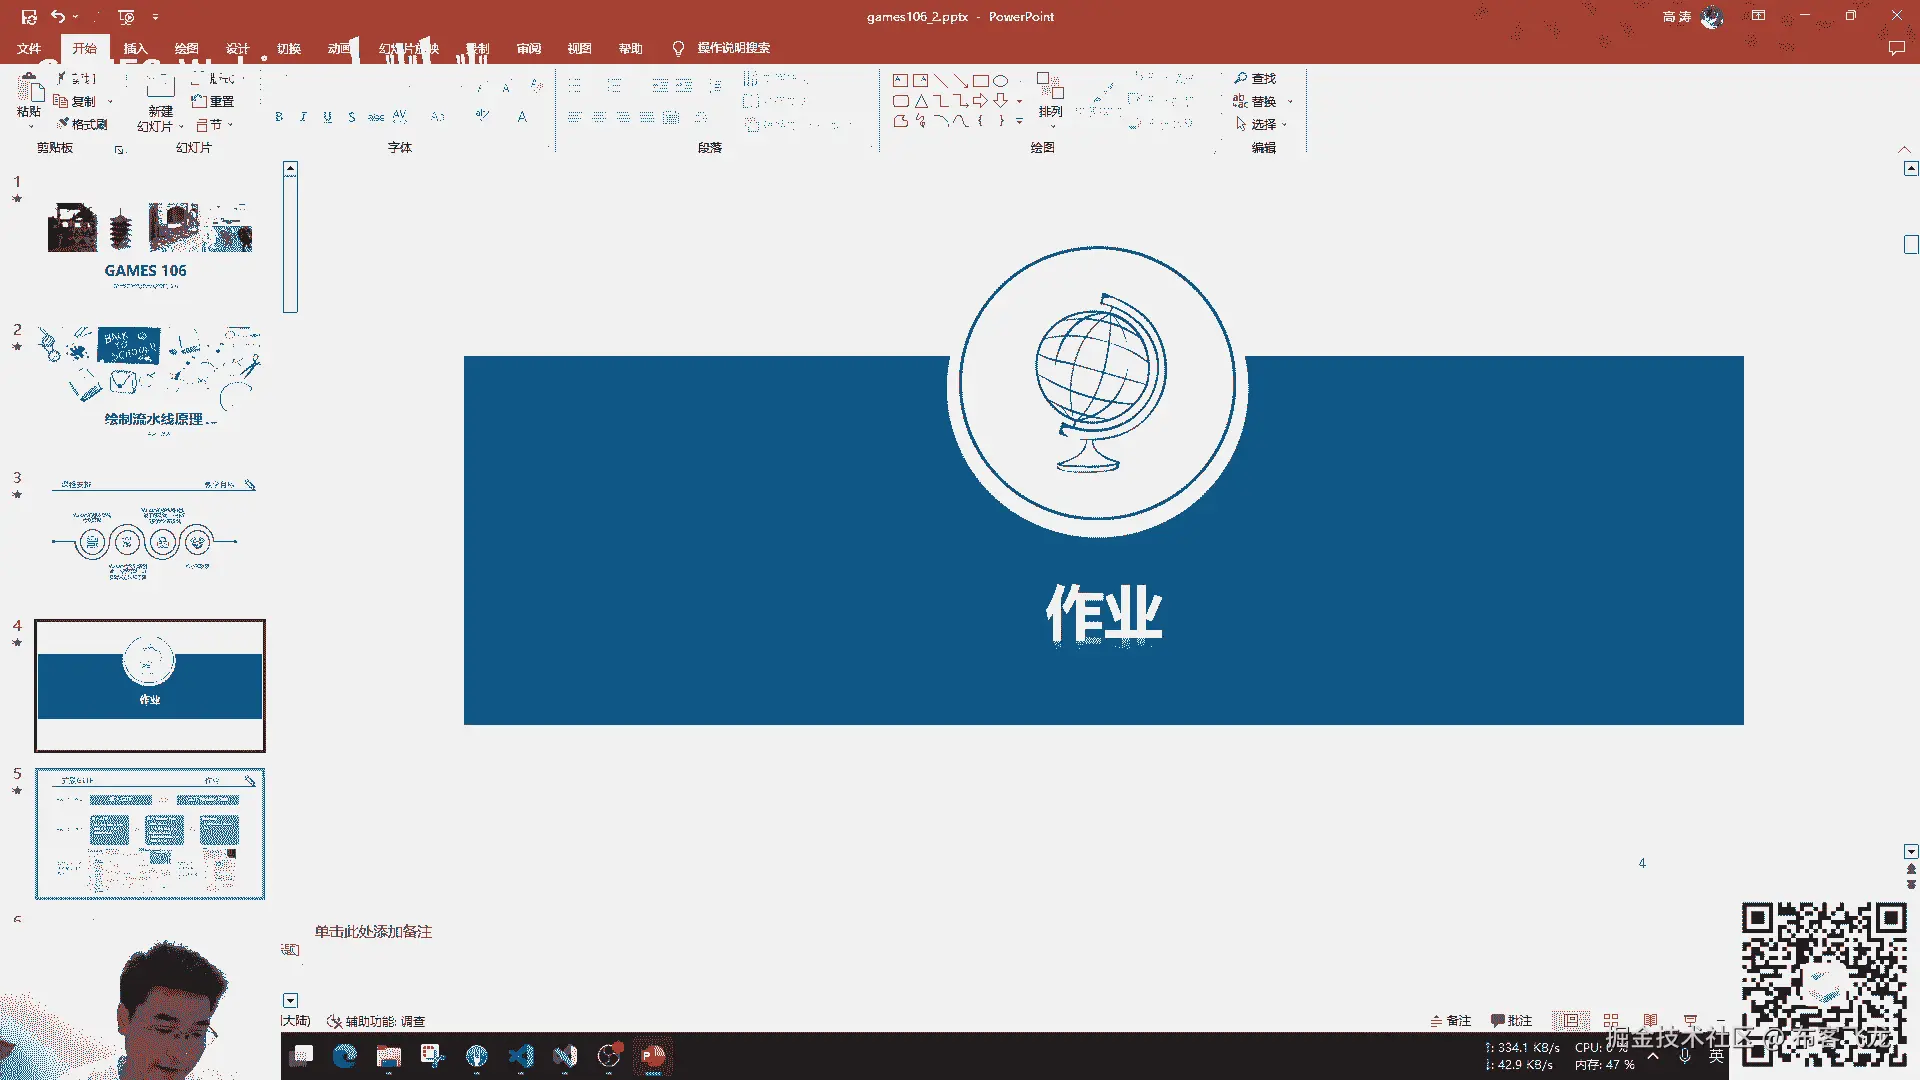This screenshot has height=1080, width=1920.
Task: Click the Find (查找) magnifier icon
Action: (x=1241, y=78)
